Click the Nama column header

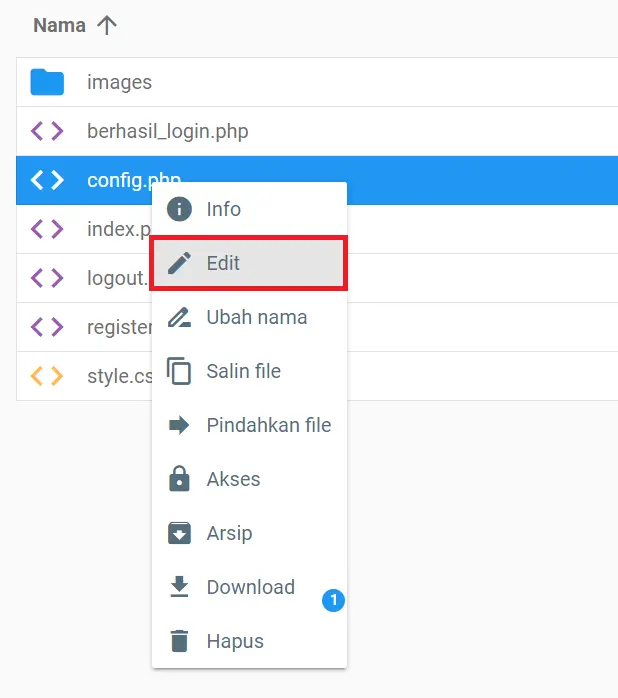(59, 26)
